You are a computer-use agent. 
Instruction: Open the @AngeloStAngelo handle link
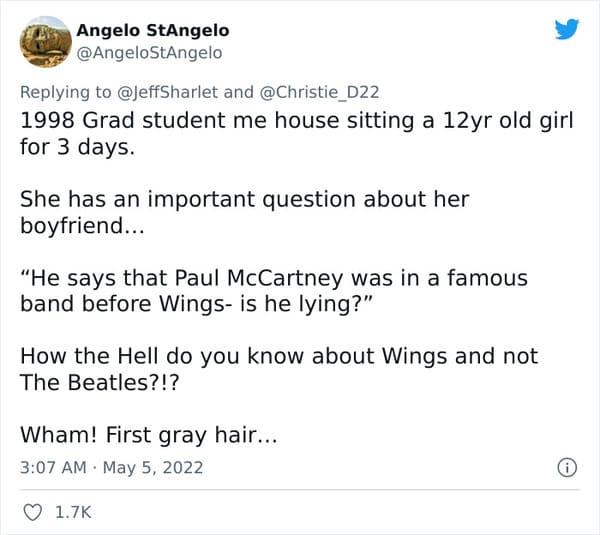click(149, 53)
